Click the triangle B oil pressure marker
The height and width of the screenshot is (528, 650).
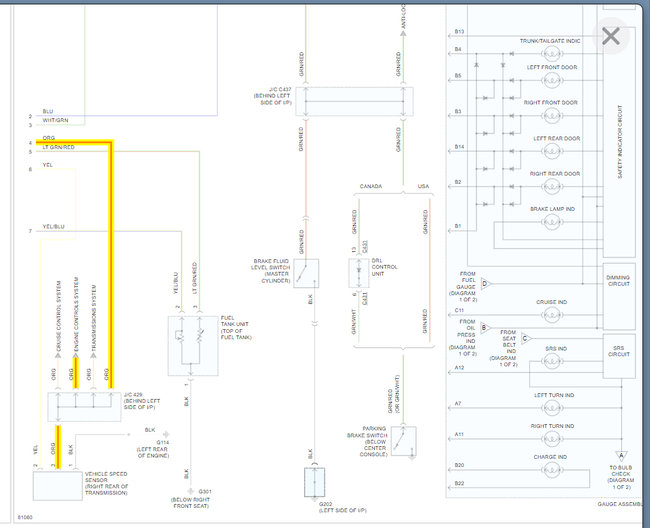[484, 328]
